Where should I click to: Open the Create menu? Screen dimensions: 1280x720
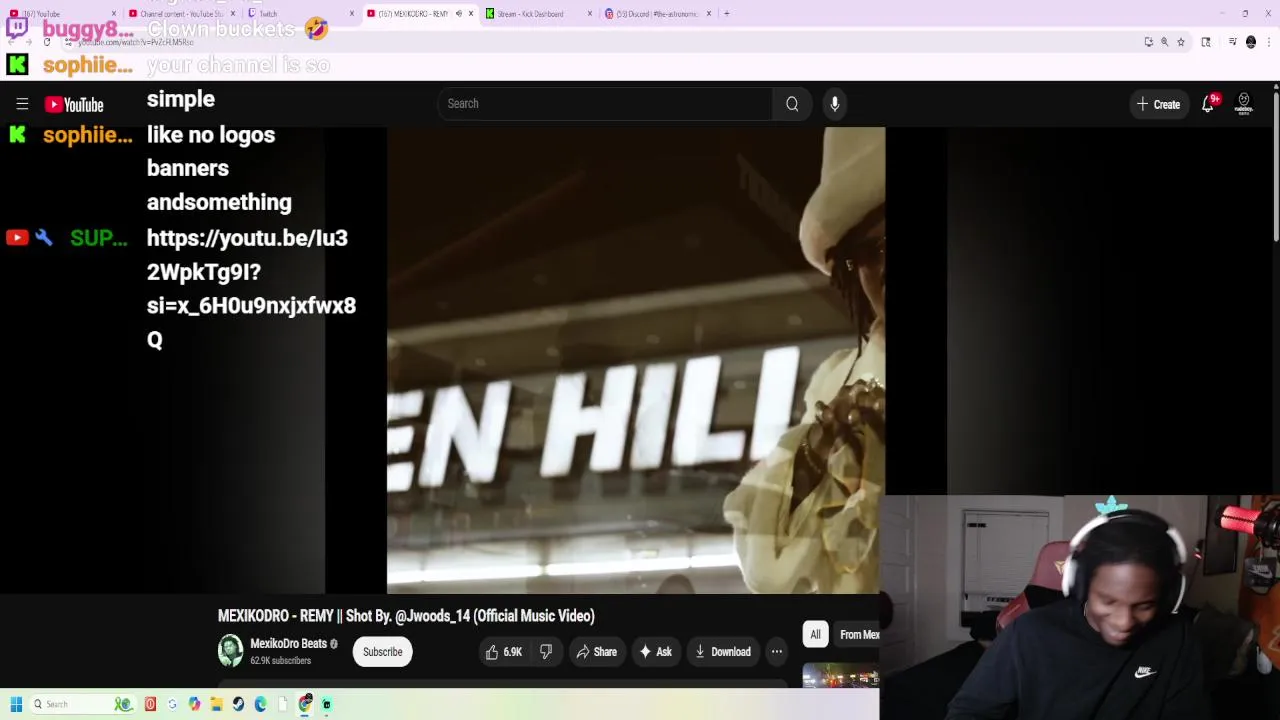(1158, 104)
